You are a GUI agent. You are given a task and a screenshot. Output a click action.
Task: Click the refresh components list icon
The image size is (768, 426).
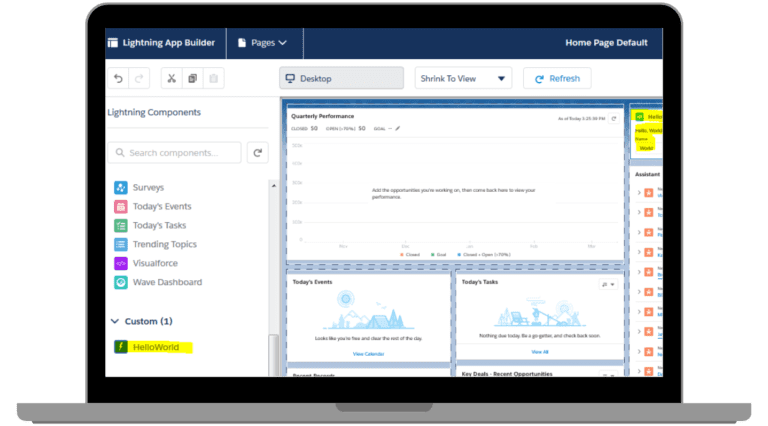tap(258, 153)
